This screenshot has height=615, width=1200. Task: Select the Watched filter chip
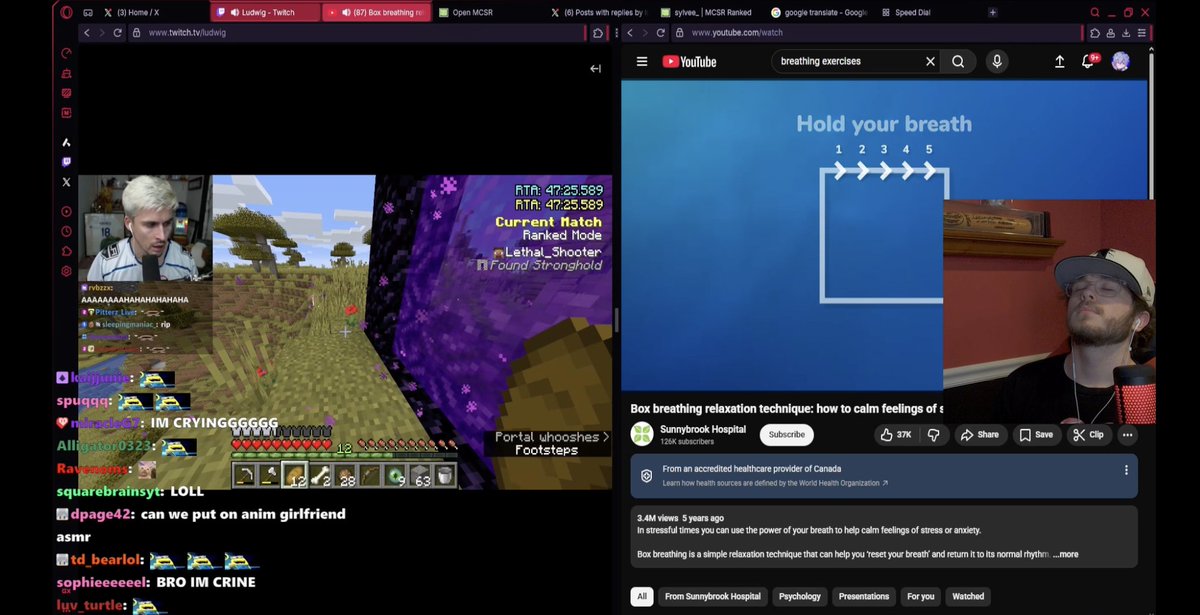coord(968,596)
